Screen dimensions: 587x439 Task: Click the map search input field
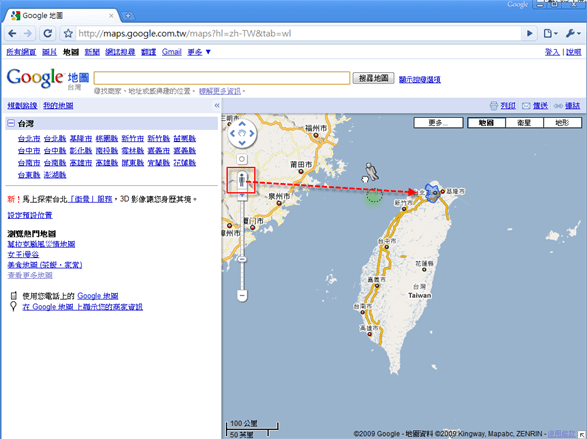coord(222,78)
